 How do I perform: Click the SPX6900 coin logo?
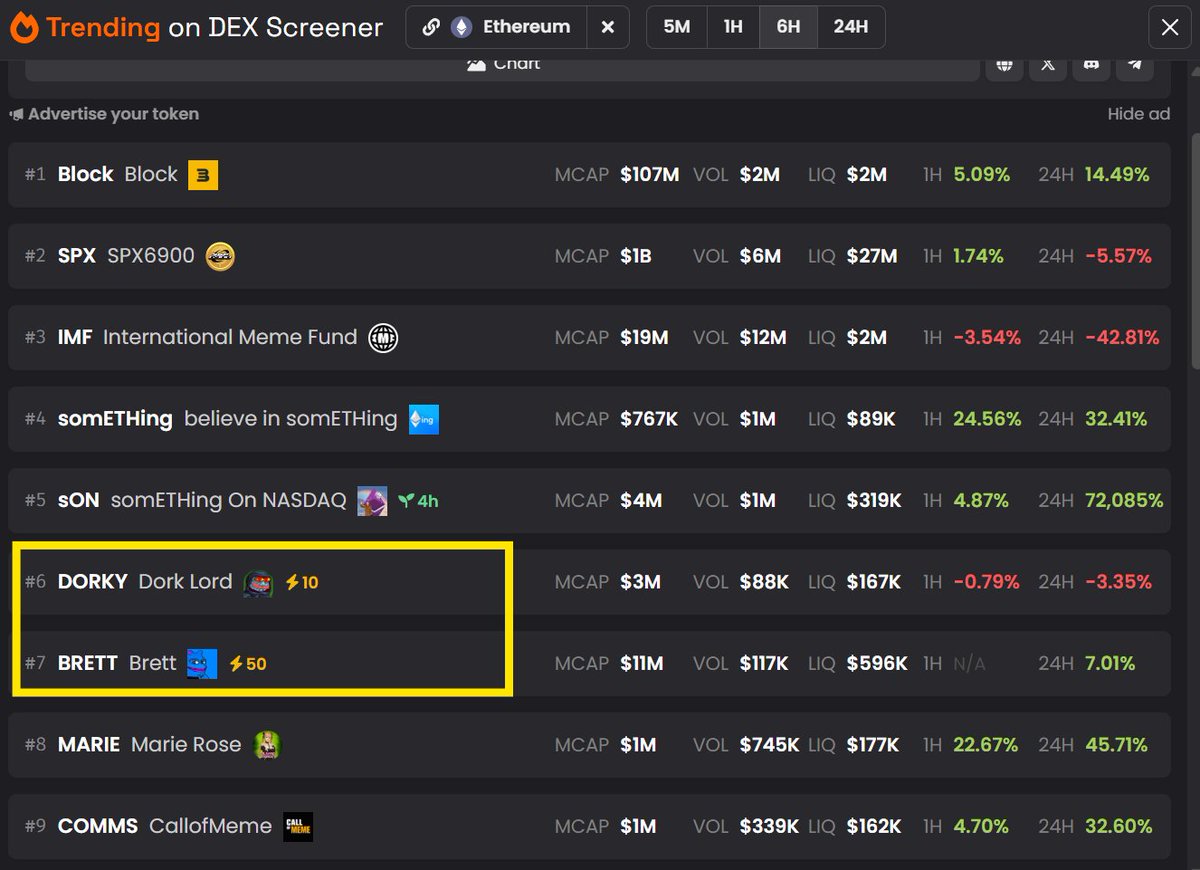pos(220,256)
